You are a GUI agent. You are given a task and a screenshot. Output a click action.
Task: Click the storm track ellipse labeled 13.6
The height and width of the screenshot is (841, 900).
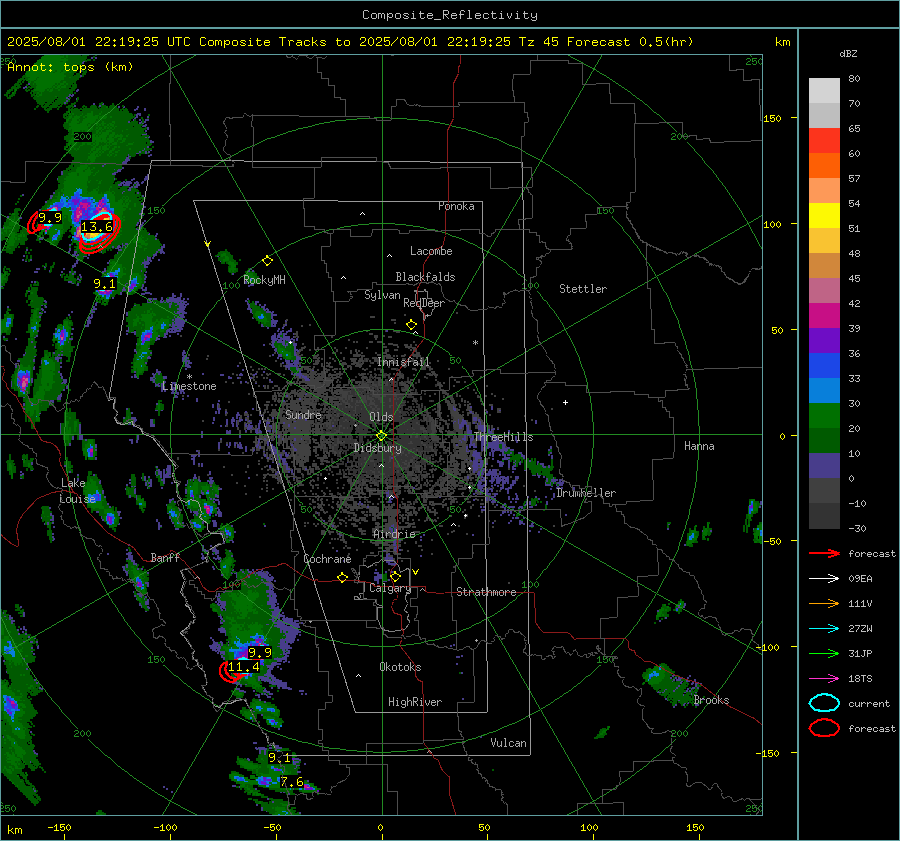coord(99,231)
